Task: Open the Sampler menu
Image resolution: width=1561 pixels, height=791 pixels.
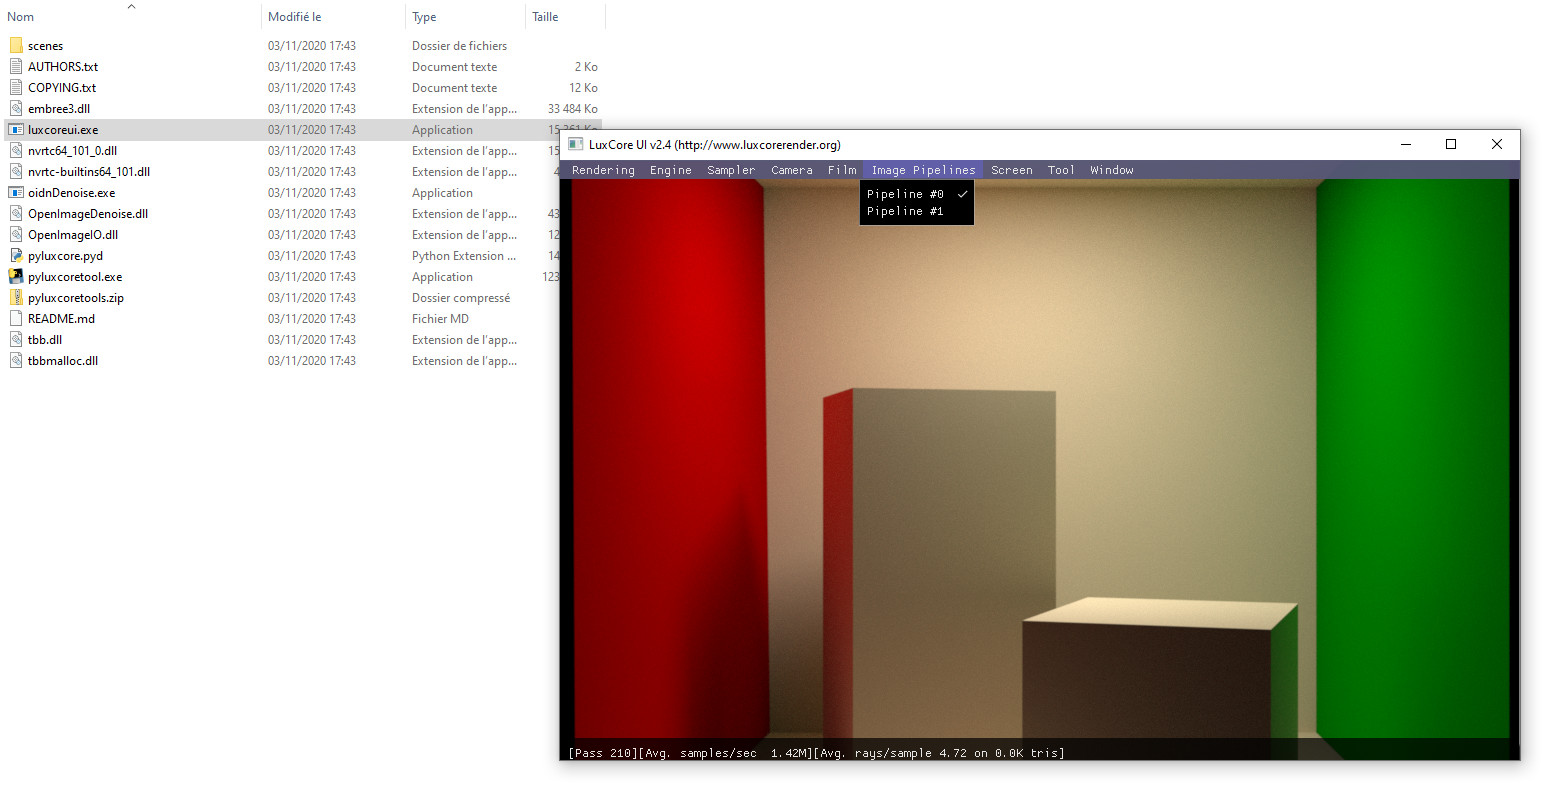Action: (x=731, y=170)
